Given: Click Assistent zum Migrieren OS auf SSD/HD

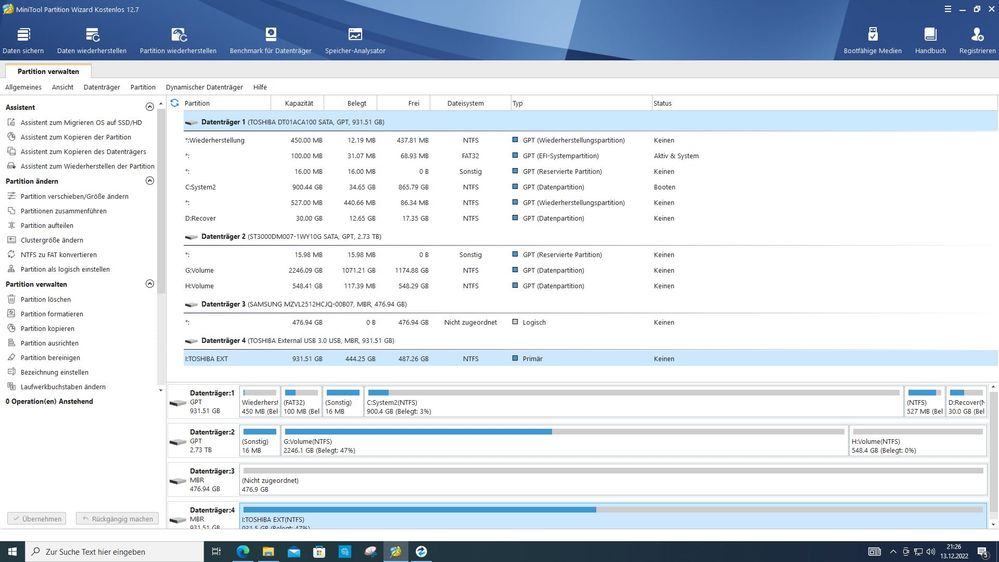Looking at the screenshot, I should 81,122.
